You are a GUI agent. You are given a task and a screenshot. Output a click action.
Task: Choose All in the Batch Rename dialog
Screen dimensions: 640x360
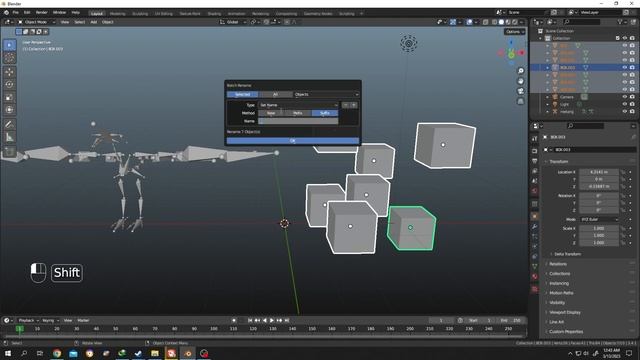click(276, 95)
